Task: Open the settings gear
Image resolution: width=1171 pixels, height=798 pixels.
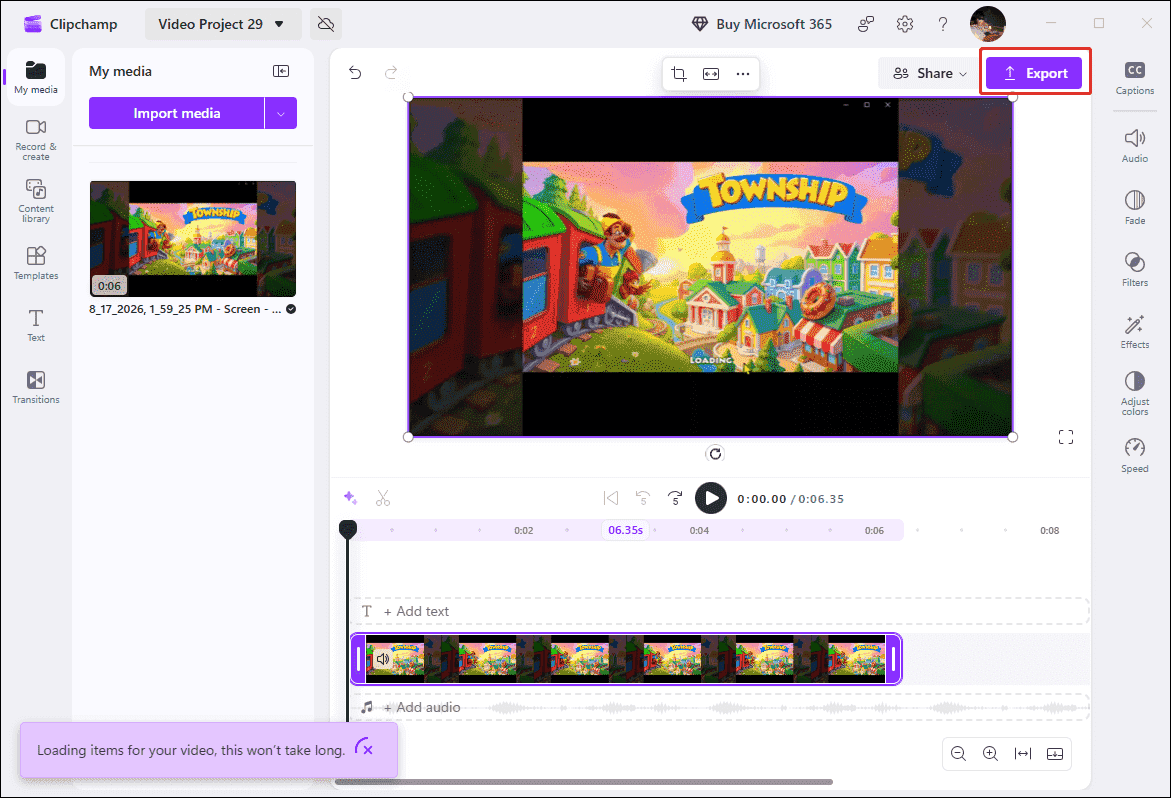Action: tap(904, 24)
